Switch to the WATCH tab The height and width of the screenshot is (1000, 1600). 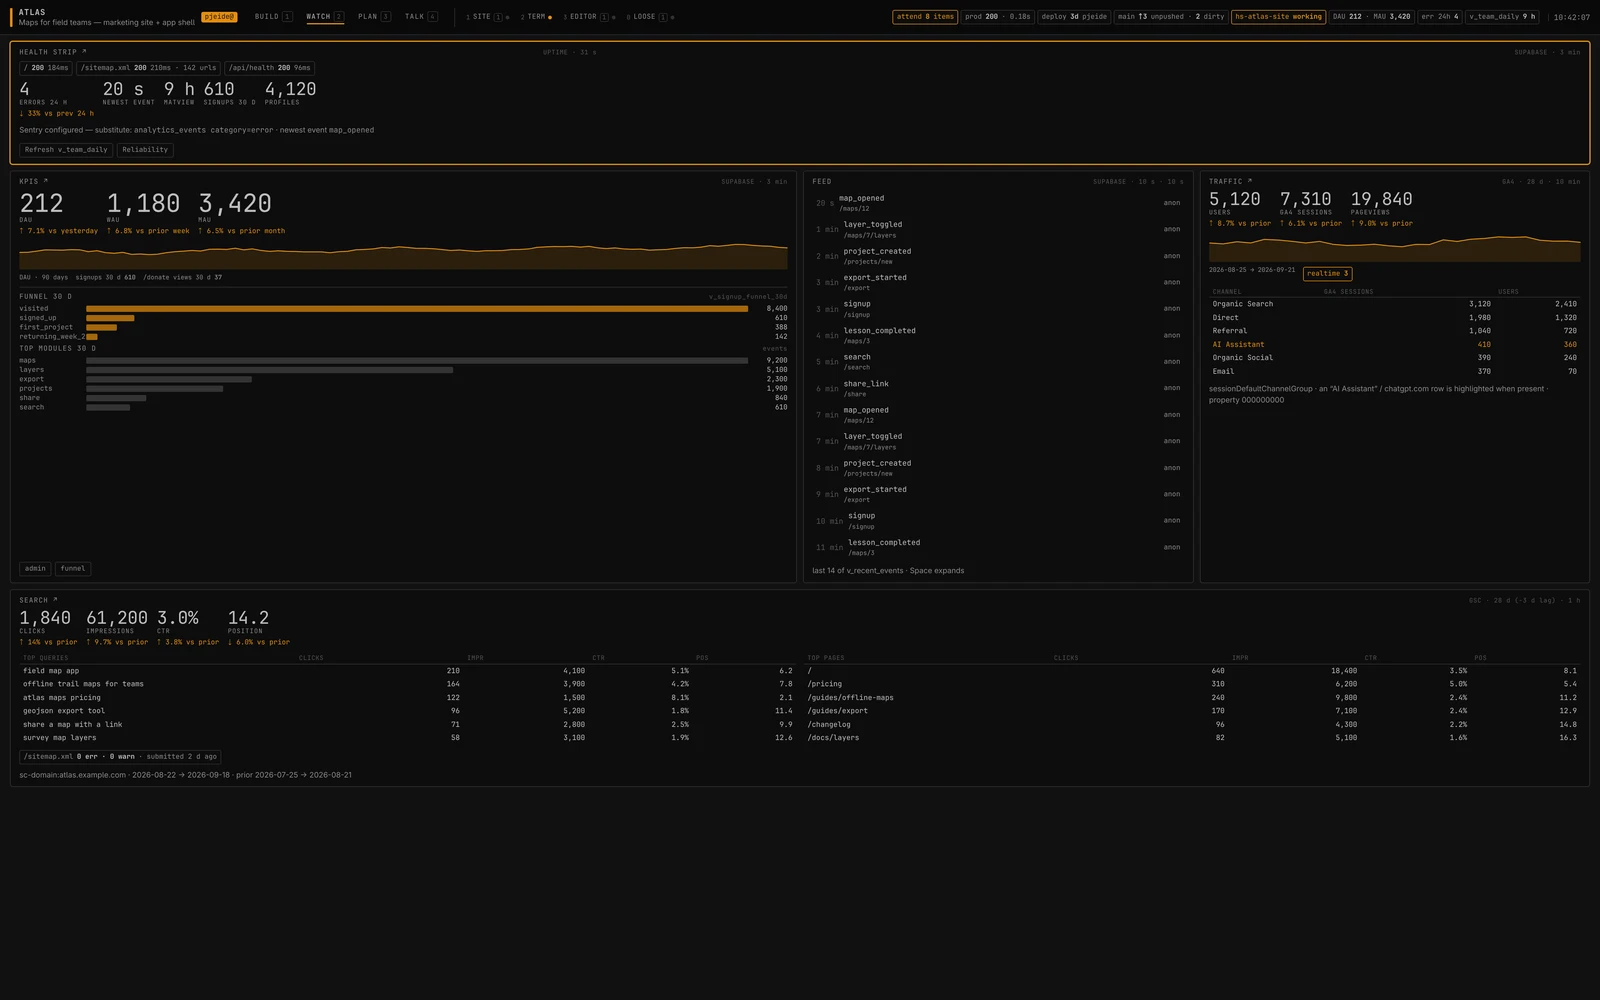[x=325, y=17]
